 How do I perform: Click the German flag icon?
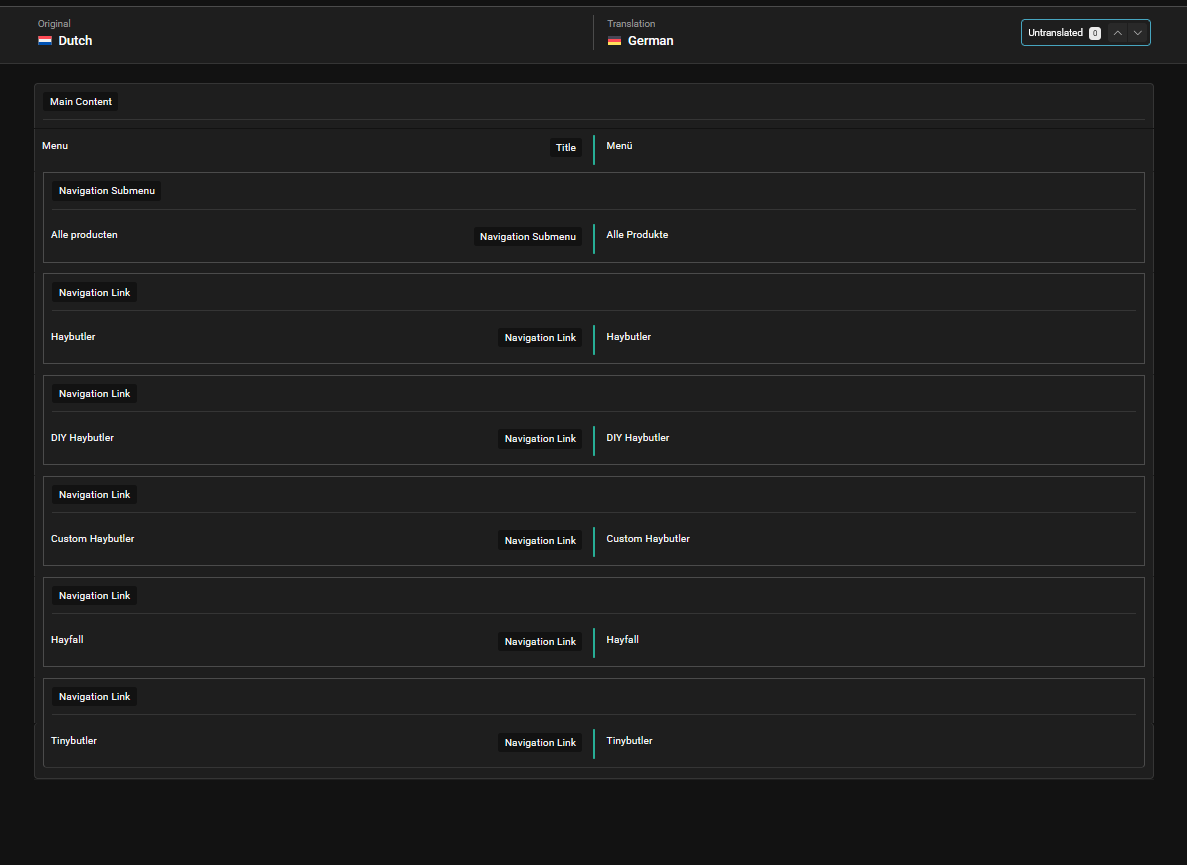pos(614,41)
